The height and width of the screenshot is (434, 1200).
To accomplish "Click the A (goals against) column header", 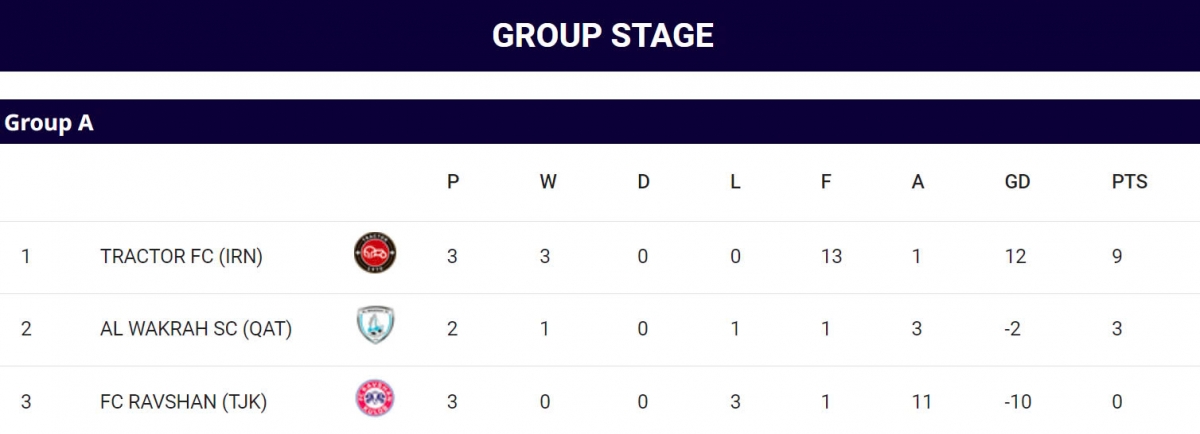I will coord(918,182).
